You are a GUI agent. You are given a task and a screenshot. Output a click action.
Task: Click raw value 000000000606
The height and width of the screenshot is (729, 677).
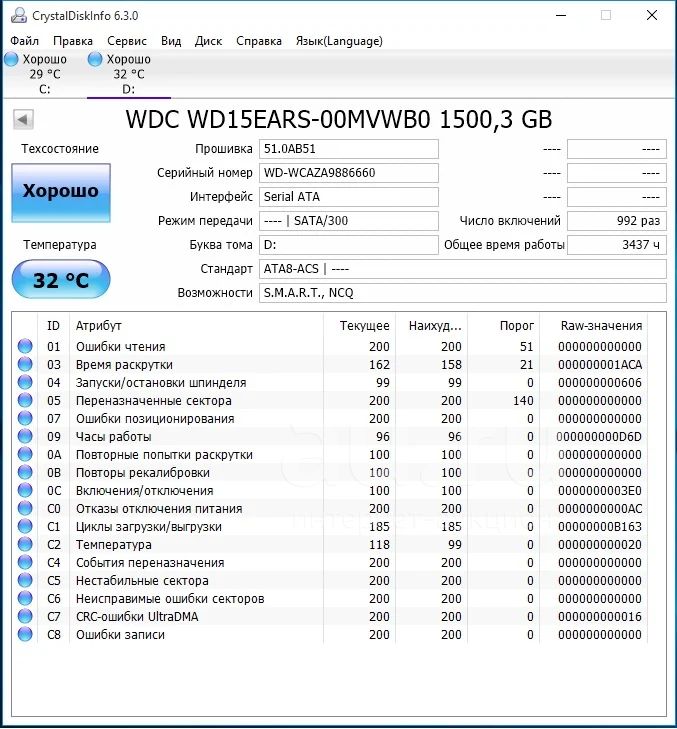point(600,383)
